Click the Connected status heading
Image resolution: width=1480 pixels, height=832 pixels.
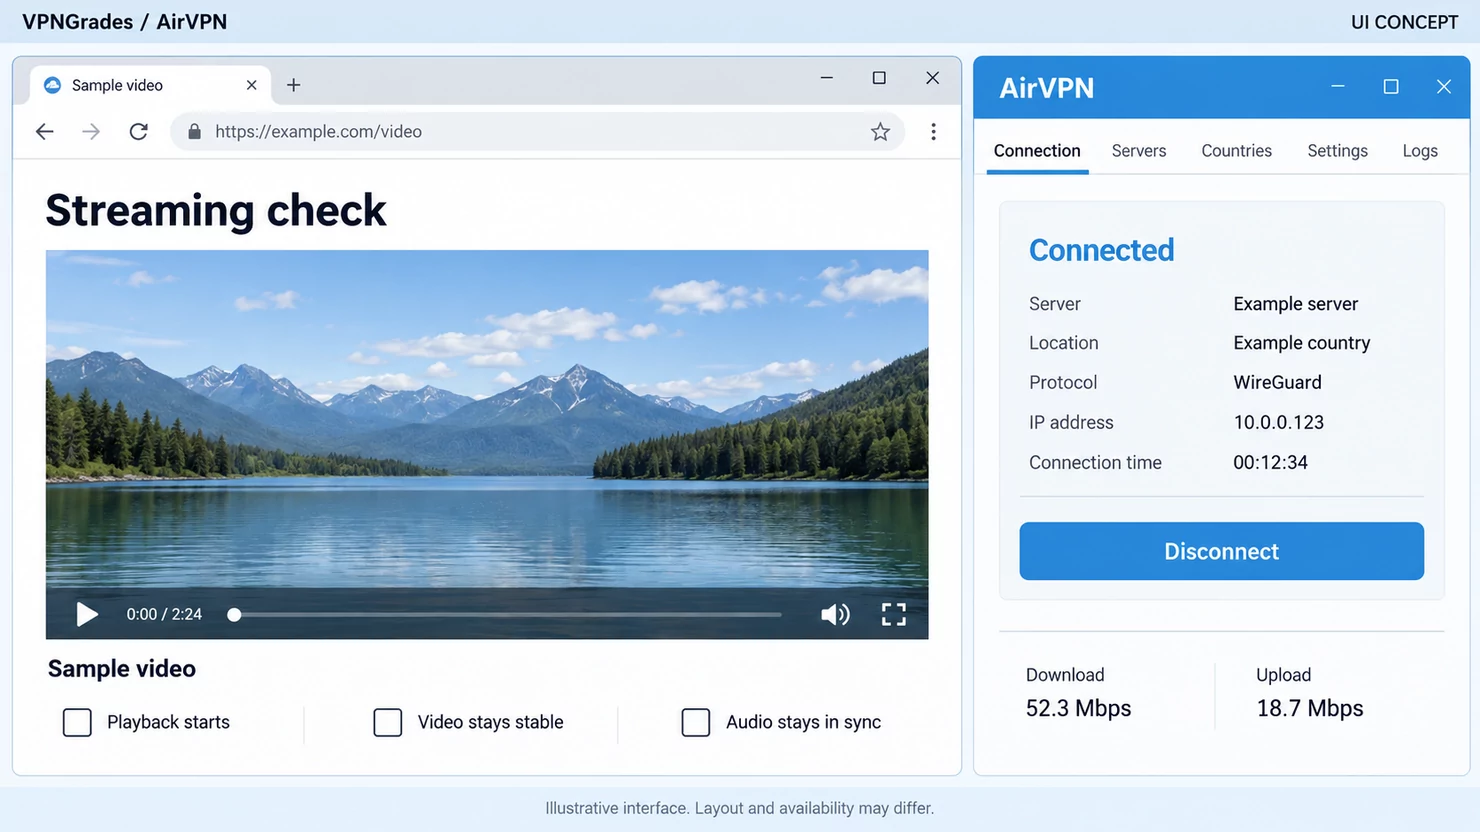1102,250
